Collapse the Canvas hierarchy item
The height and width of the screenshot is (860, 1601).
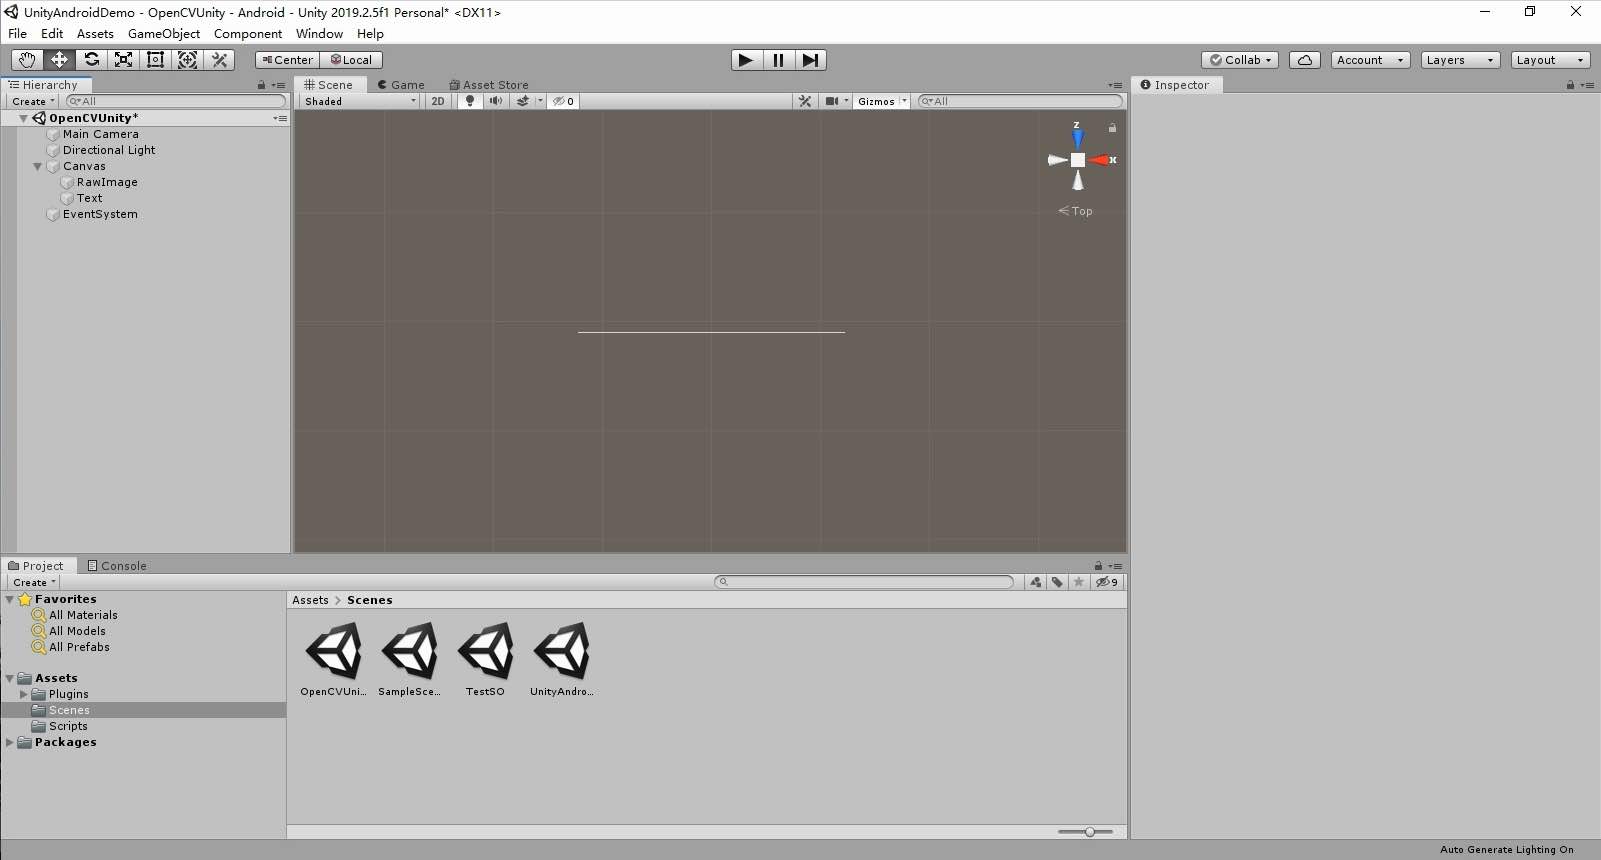(x=38, y=167)
